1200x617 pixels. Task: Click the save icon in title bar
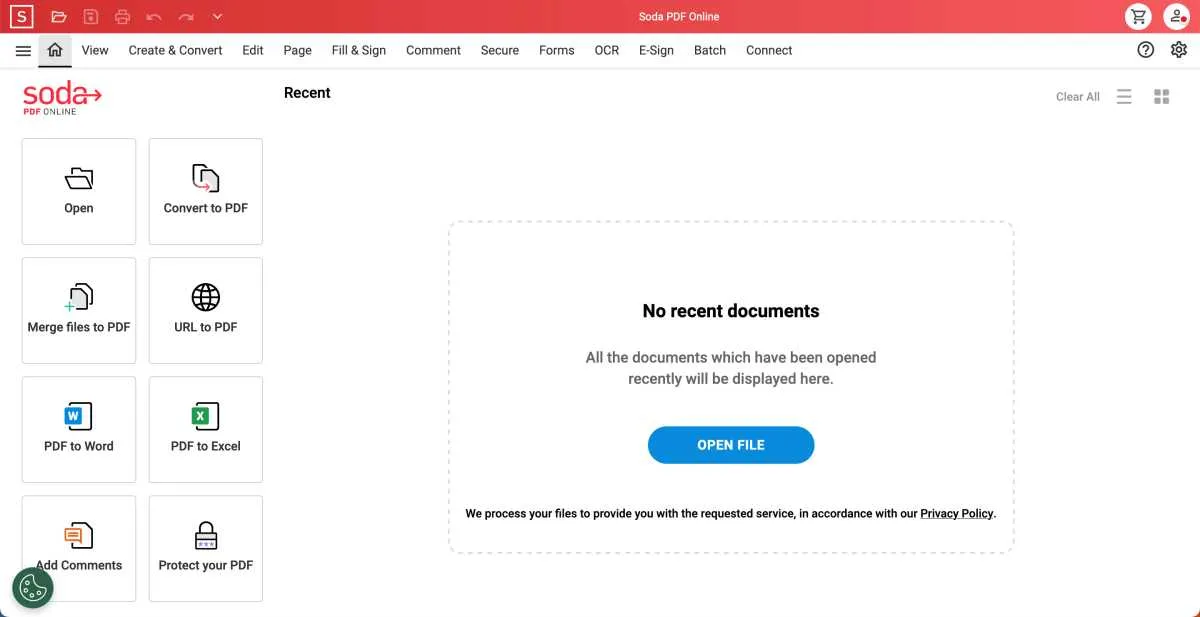tap(91, 16)
